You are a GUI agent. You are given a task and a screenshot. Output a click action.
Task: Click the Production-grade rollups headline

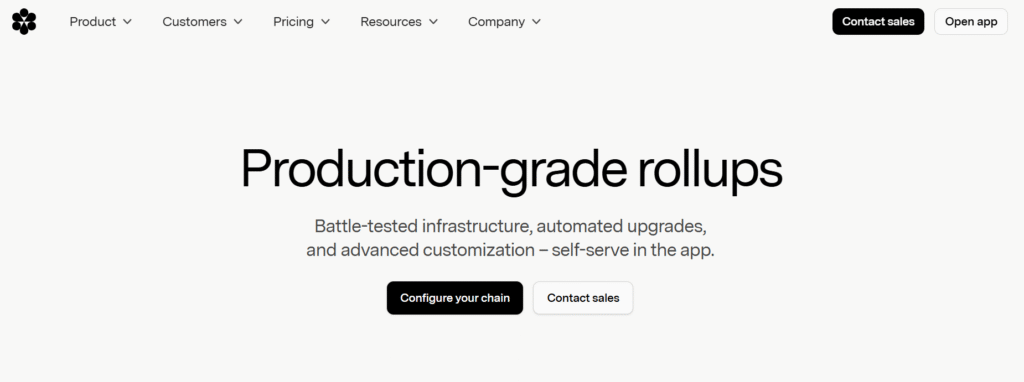click(511, 170)
